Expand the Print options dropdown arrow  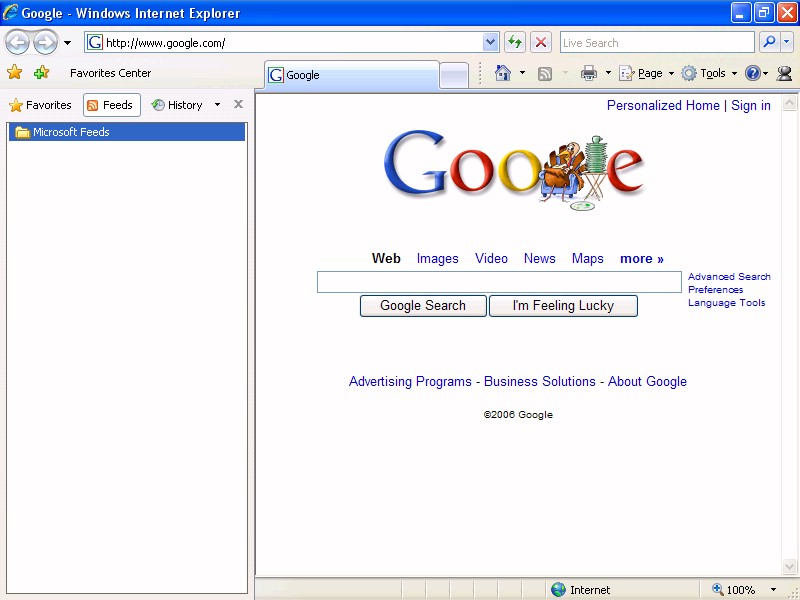click(x=608, y=73)
